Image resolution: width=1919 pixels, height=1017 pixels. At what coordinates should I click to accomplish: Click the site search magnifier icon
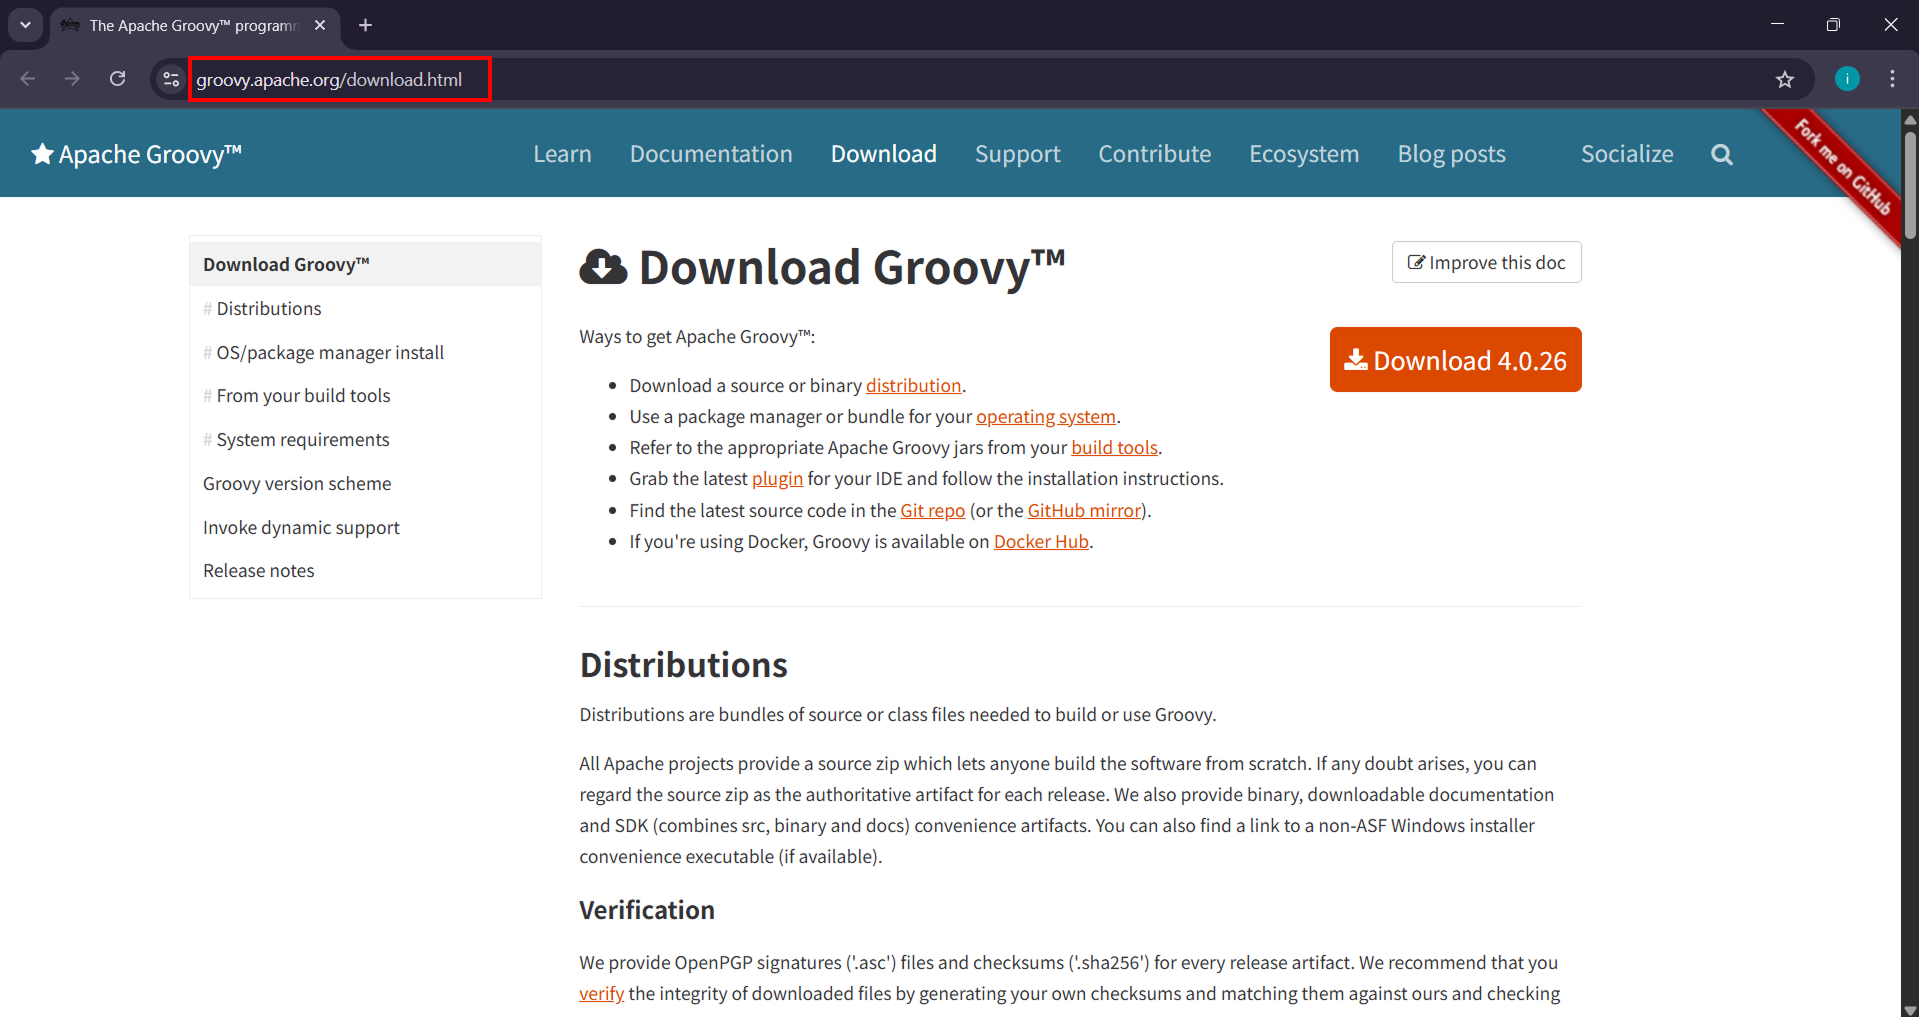click(1722, 154)
